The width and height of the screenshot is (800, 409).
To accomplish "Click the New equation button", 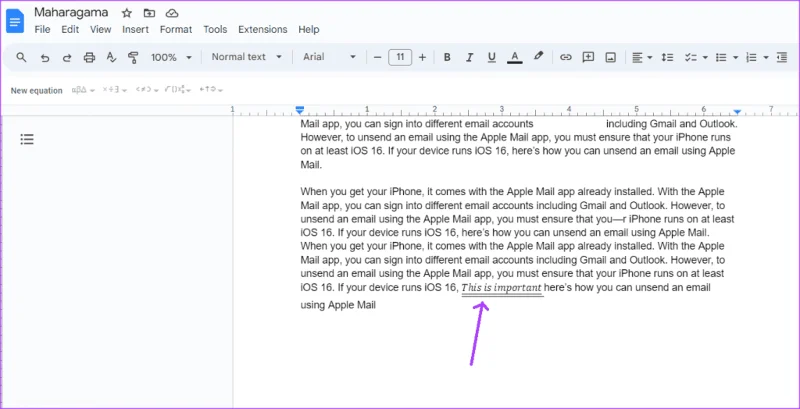I will click(36, 90).
